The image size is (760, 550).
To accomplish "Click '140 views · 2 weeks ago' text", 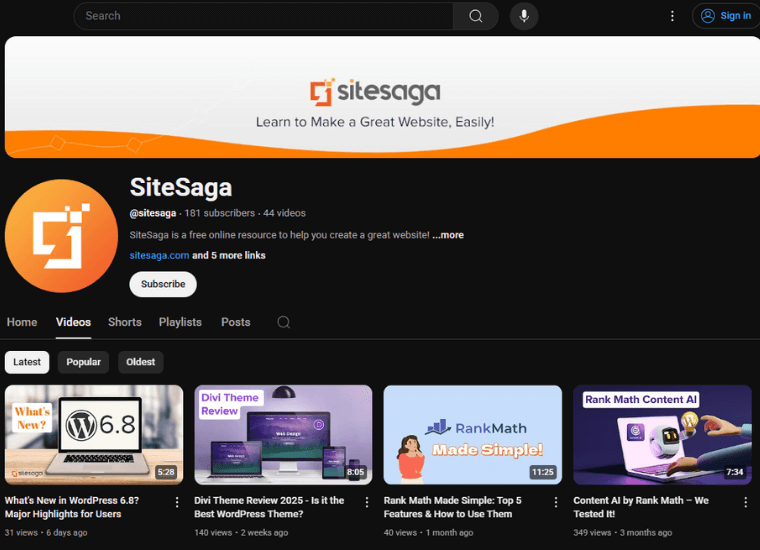I will click(x=241, y=533).
